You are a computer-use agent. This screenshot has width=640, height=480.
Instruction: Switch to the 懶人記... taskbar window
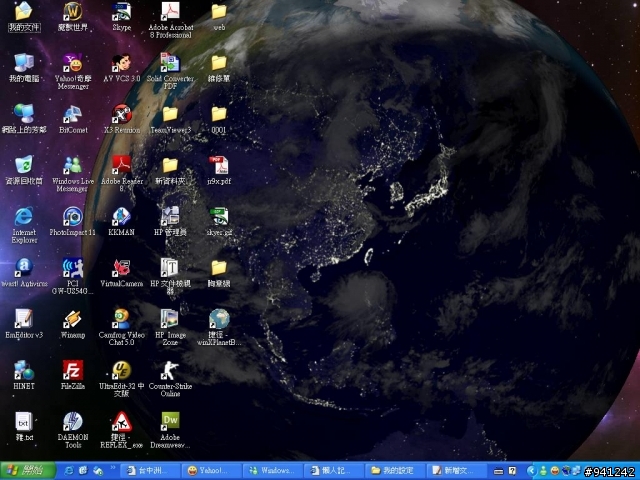(334, 471)
